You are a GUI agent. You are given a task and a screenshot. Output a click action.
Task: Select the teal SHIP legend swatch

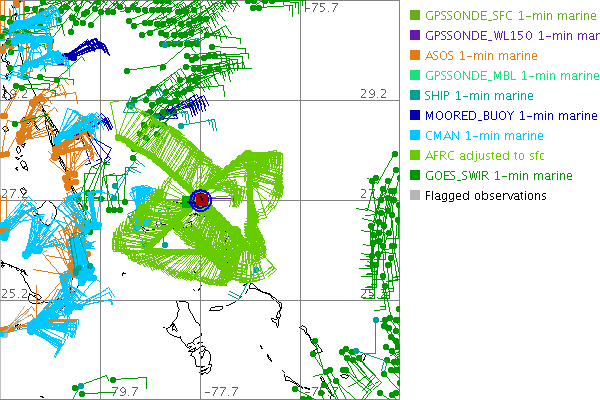pos(415,96)
